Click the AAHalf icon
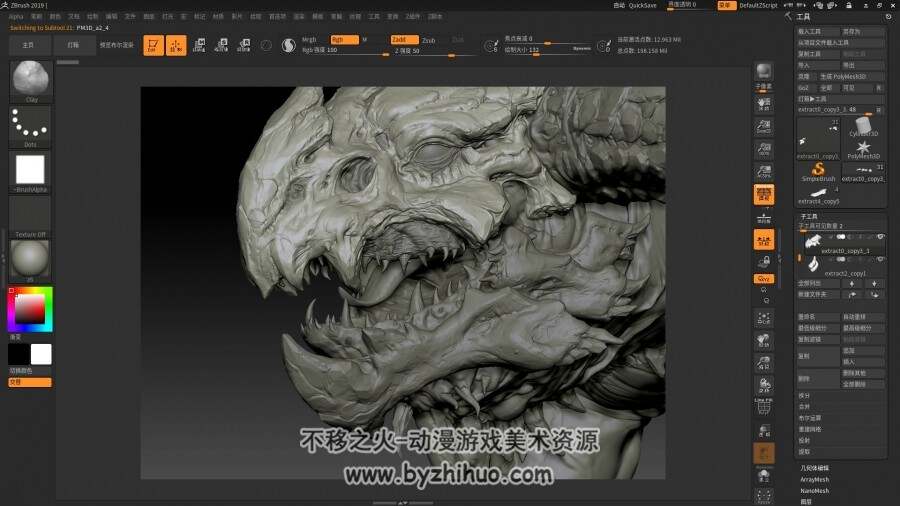The image size is (900, 506). pos(764,172)
